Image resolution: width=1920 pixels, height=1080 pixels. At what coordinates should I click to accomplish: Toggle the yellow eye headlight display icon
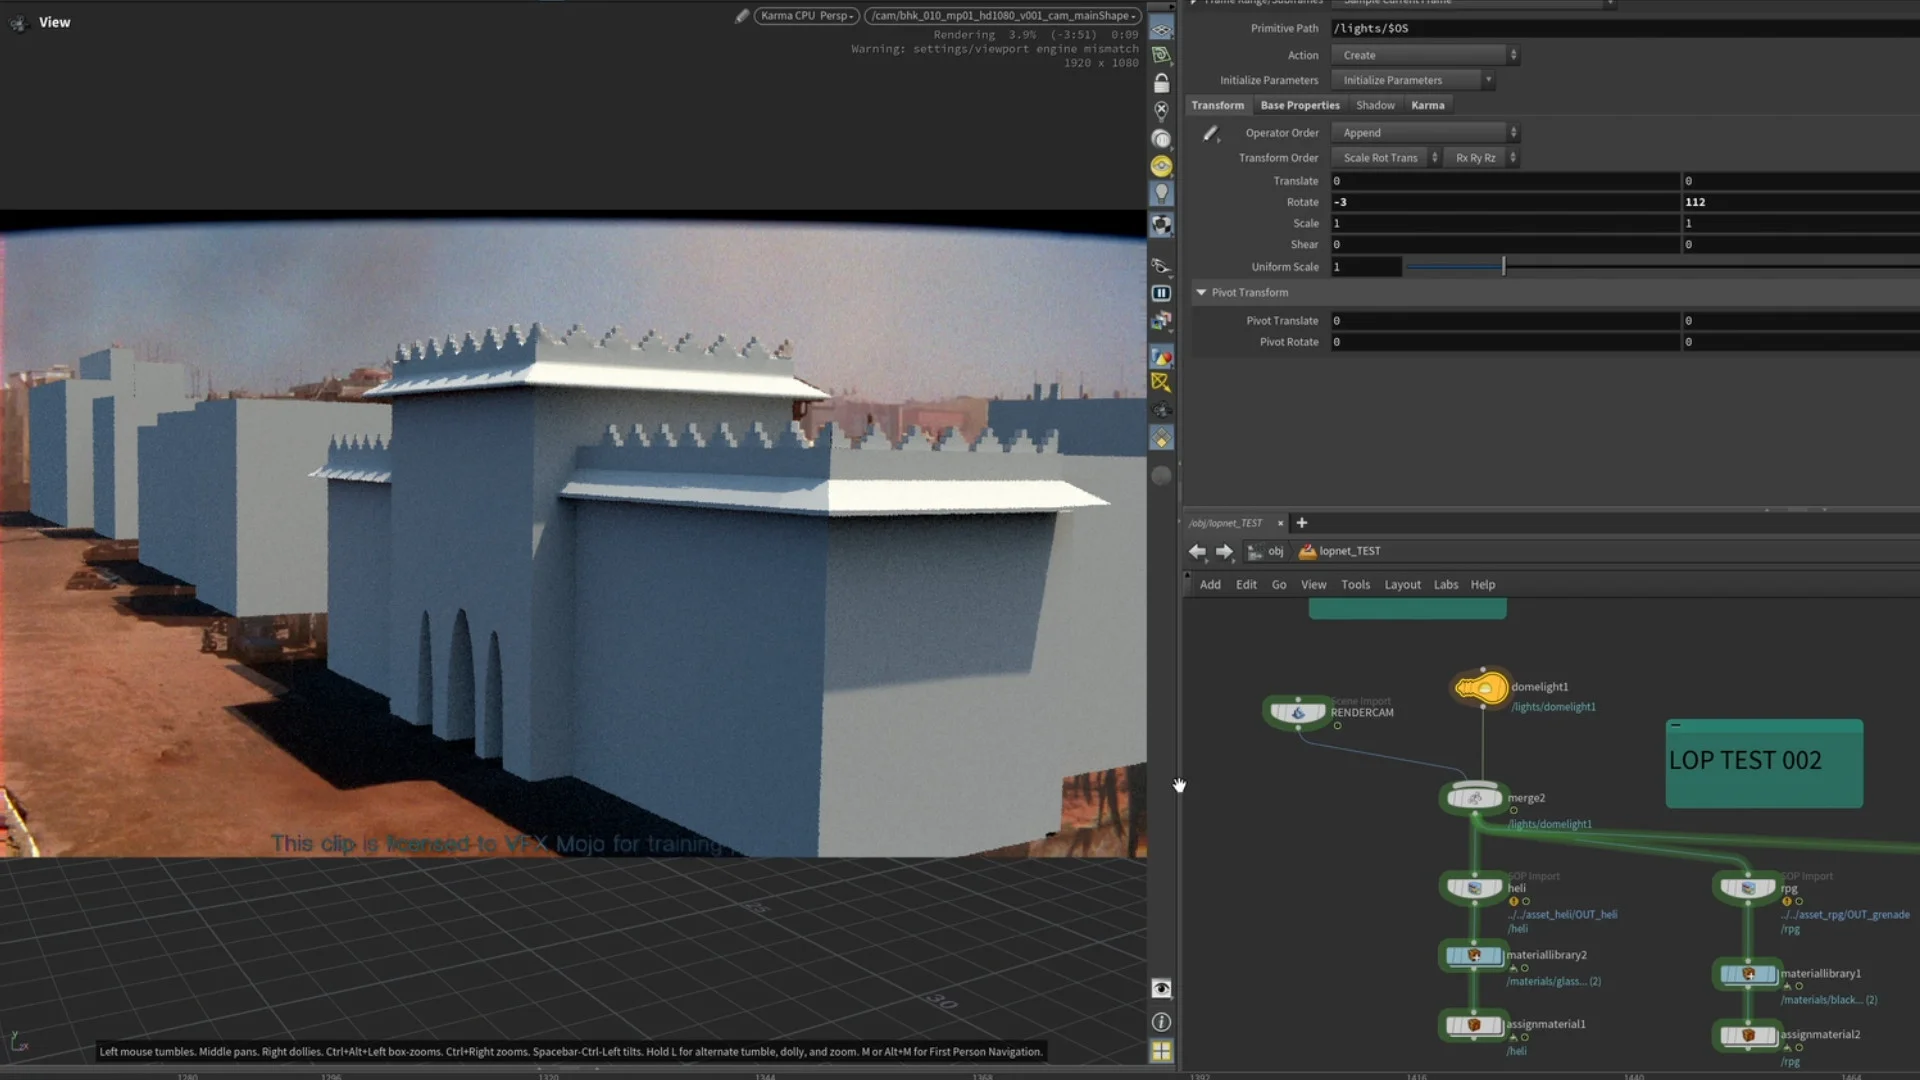(x=1161, y=166)
